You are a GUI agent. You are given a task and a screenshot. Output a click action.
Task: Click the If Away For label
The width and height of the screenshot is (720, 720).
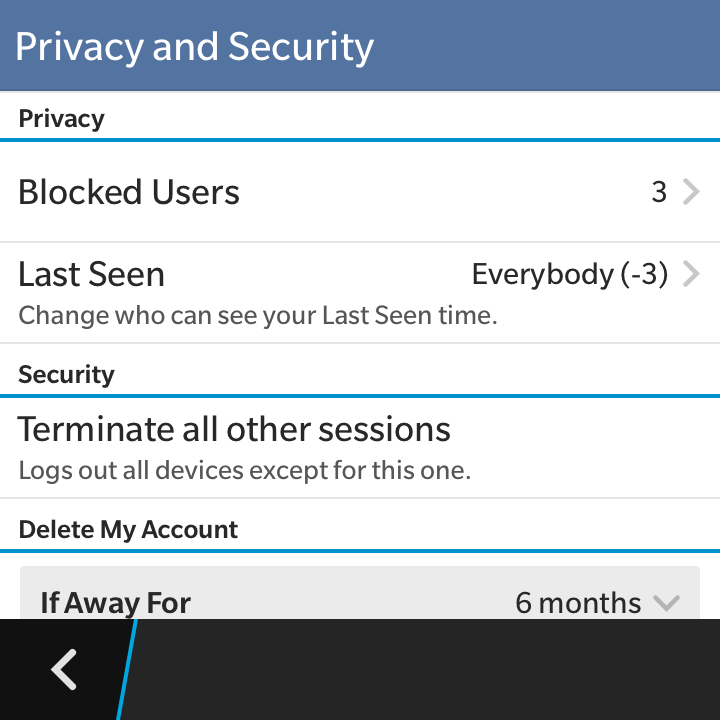point(115,603)
